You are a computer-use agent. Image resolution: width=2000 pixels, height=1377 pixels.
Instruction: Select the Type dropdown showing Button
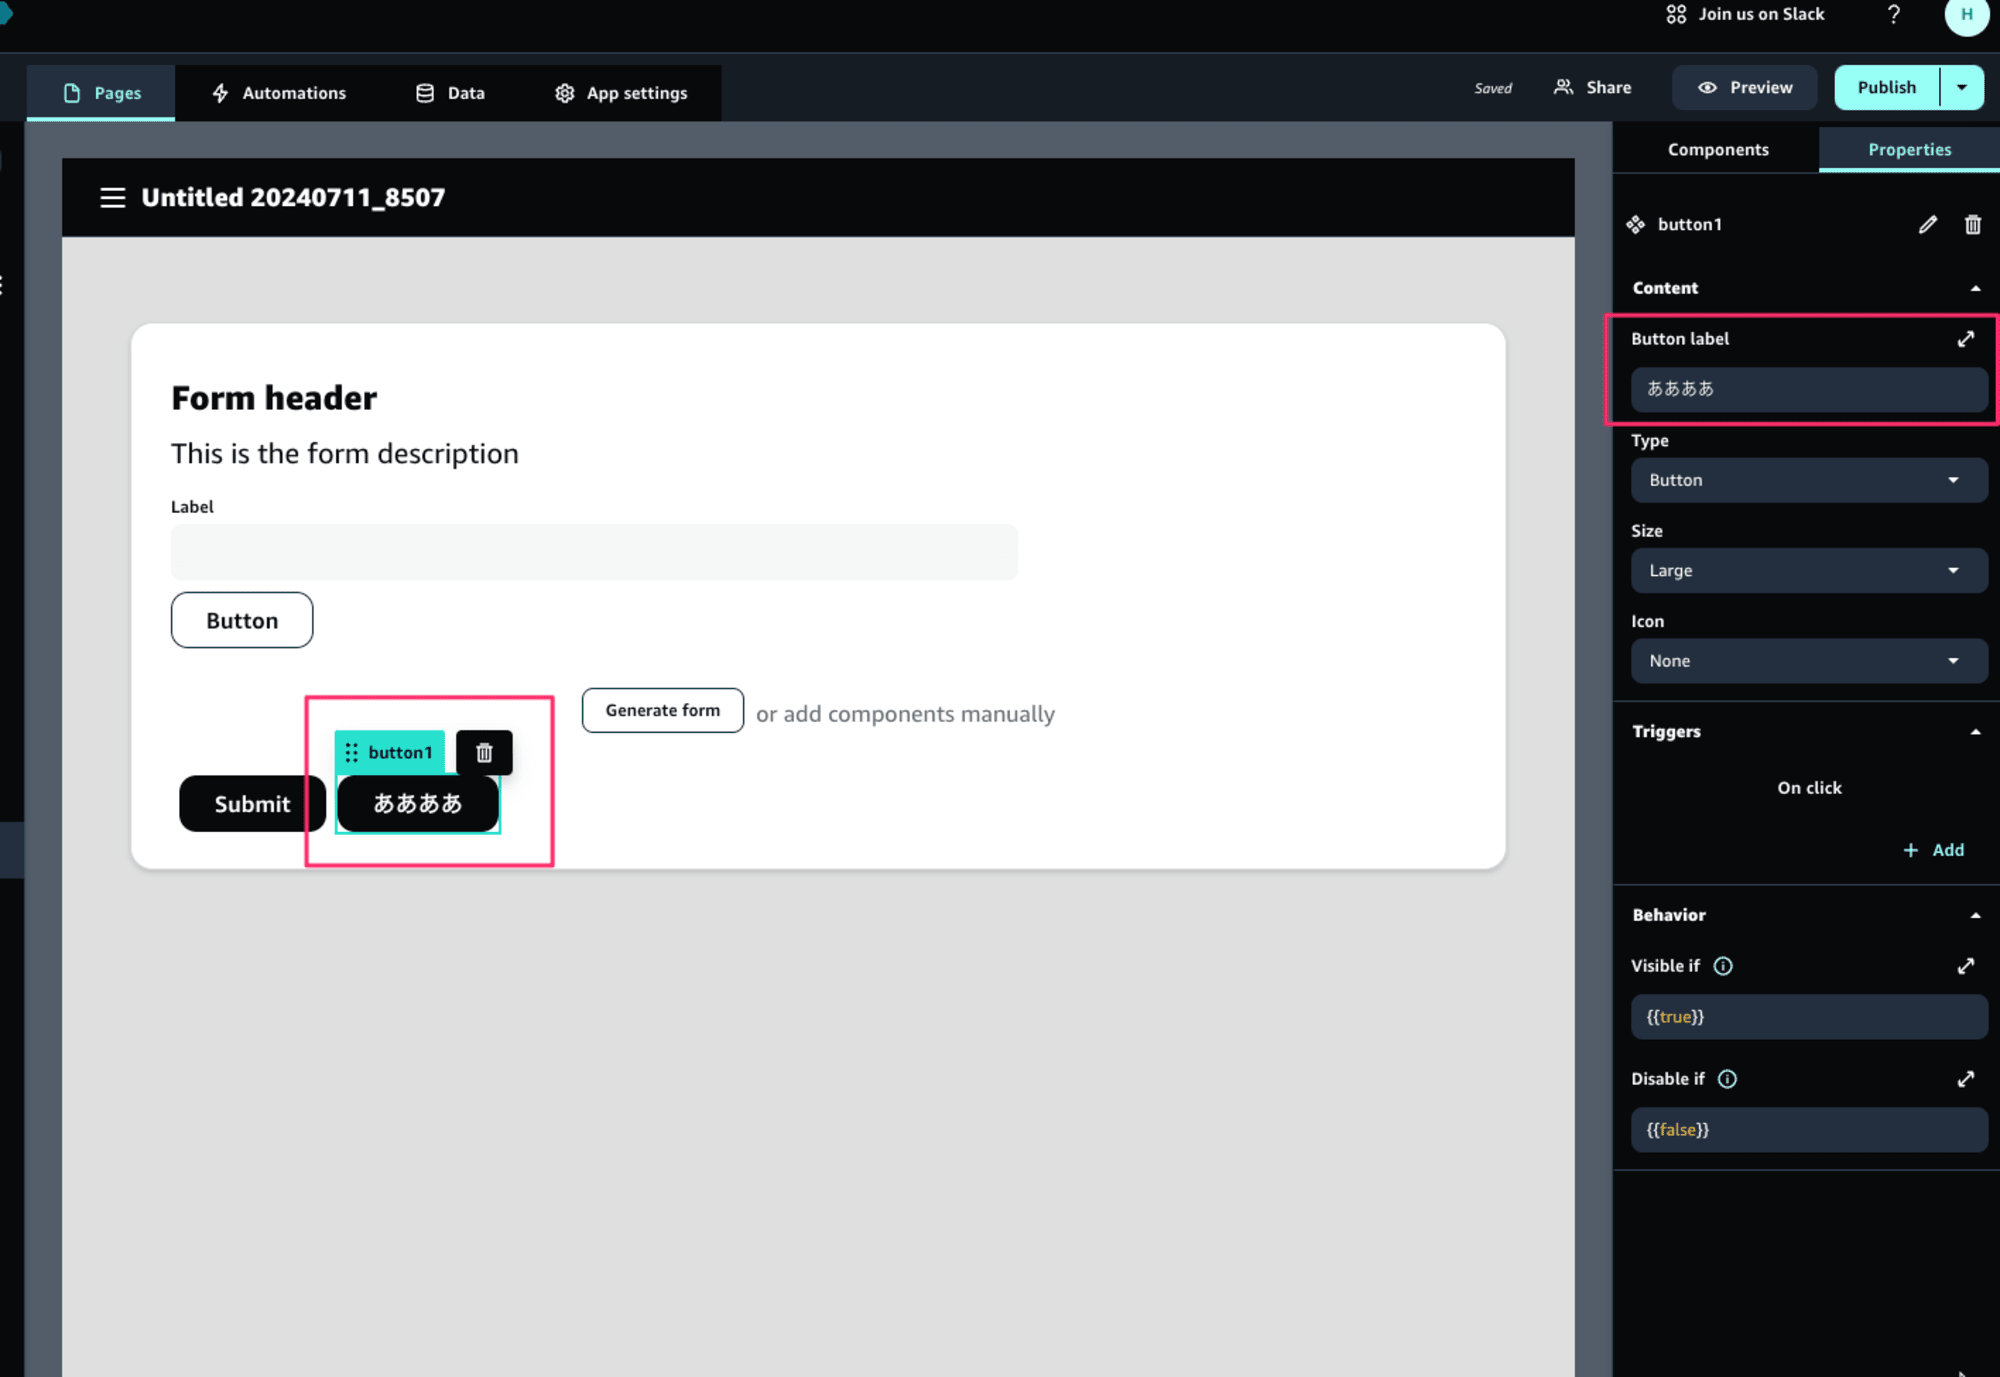click(x=1802, y=479)
